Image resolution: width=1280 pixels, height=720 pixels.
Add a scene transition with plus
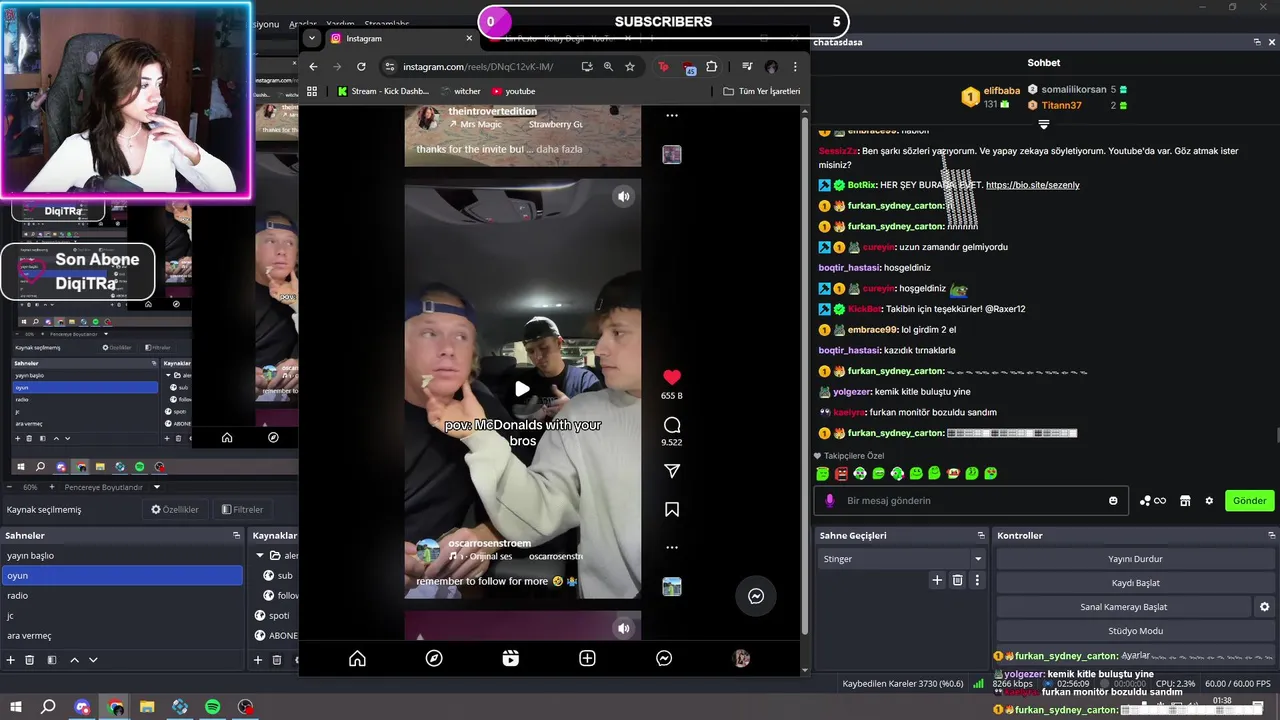point(937,580)
